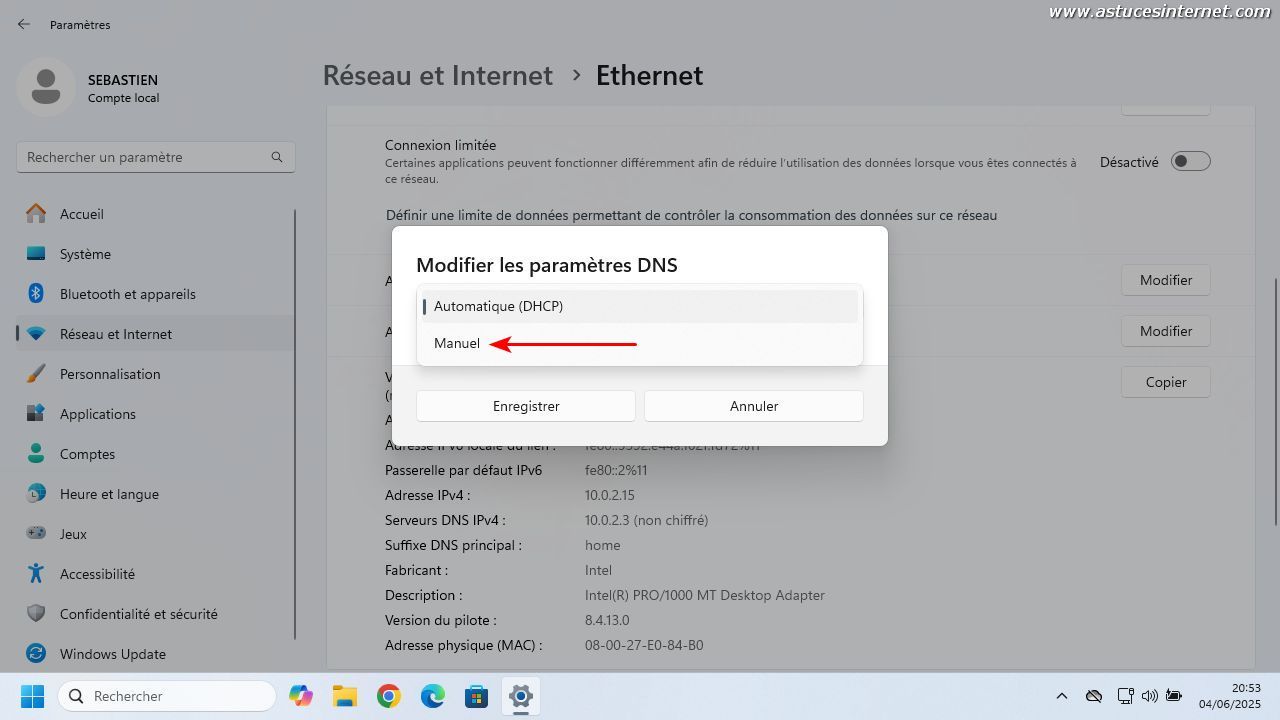This screenshot has width=1280, height=720.
Task: Toggle the Connexion limitée switch
Action: point(1191,161)
